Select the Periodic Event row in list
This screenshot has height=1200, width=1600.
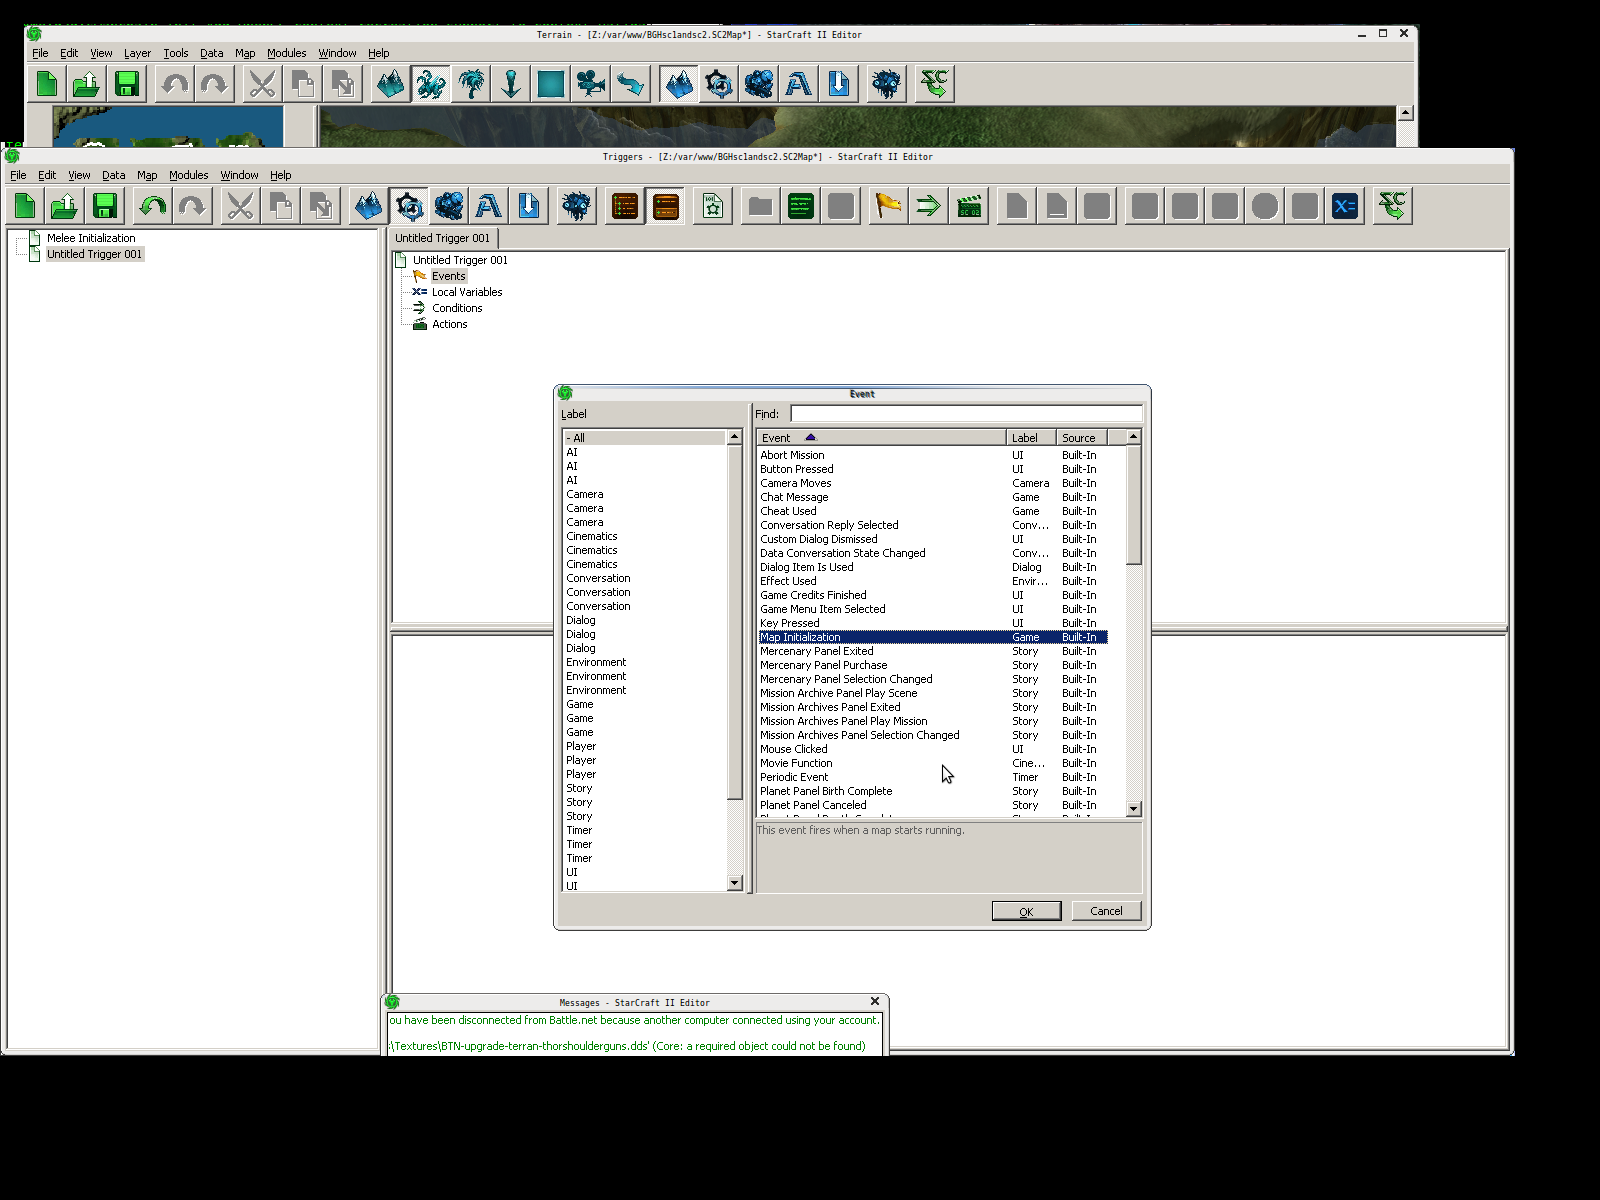[x=794, y=777]
